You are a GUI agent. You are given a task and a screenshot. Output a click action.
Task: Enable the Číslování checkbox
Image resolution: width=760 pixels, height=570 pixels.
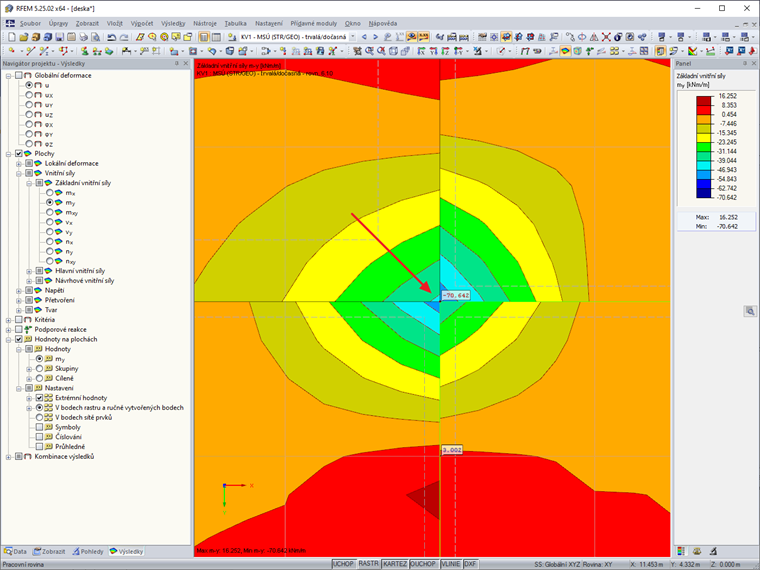[x=40, y=437]
